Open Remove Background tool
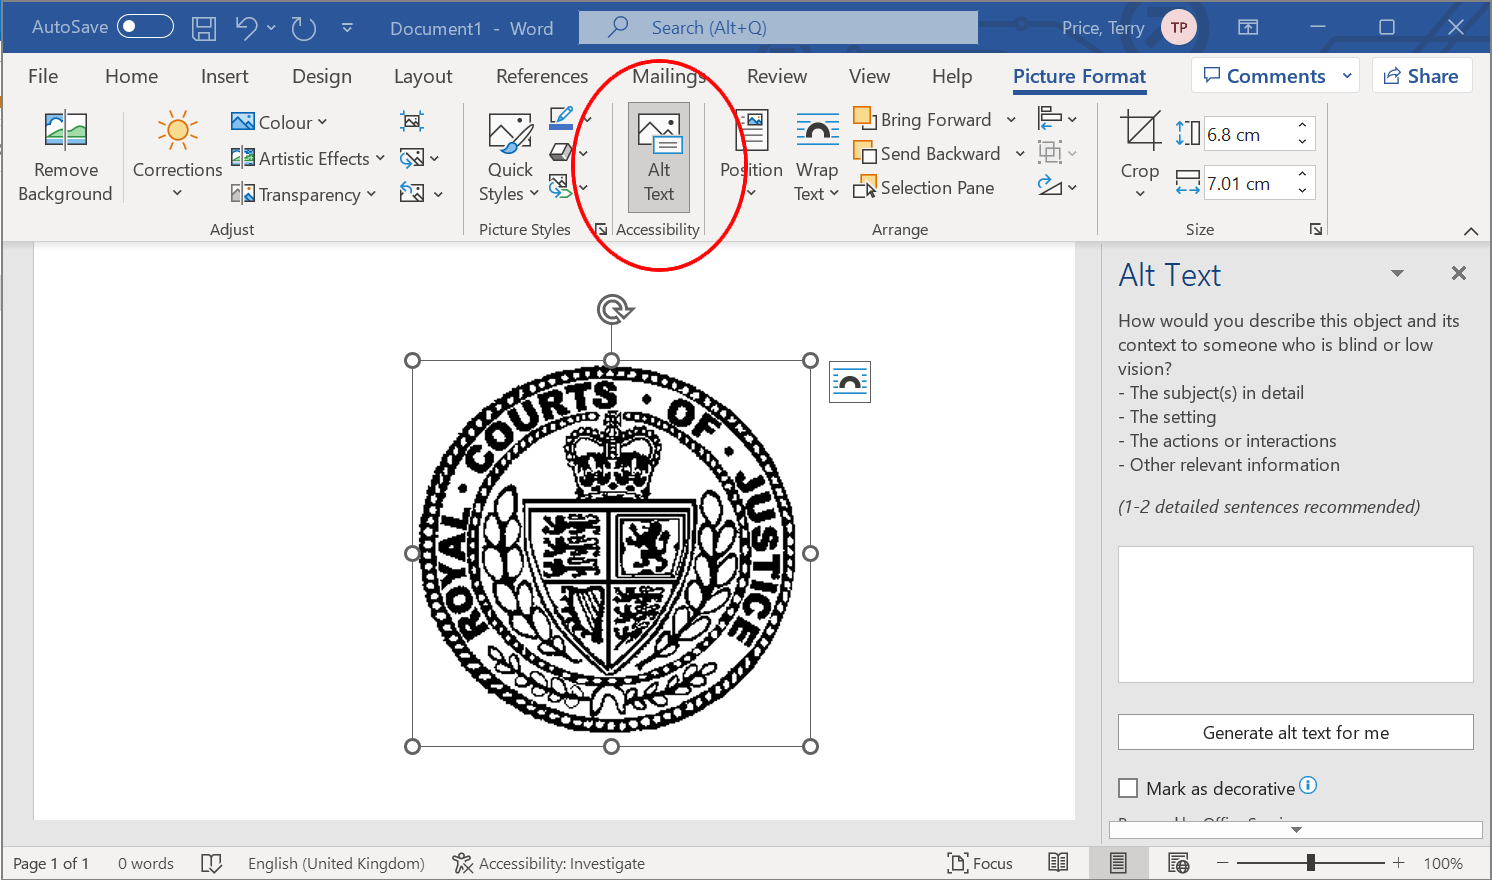 point(66,157)
